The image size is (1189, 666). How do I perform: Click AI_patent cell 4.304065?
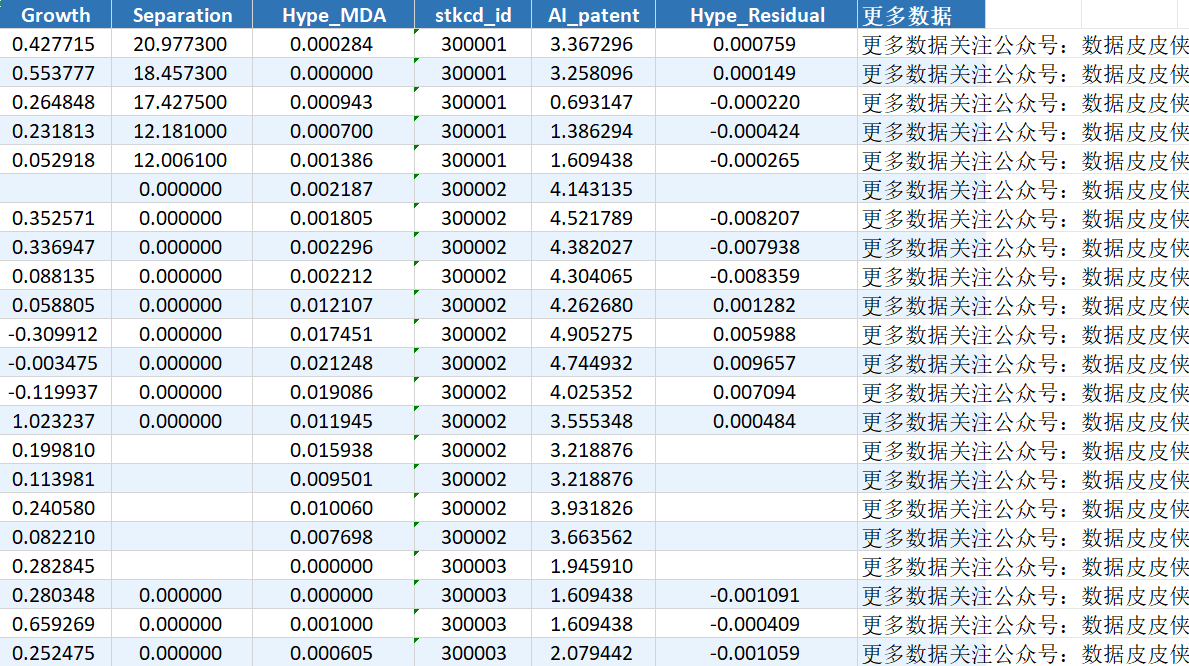[593, 275]
